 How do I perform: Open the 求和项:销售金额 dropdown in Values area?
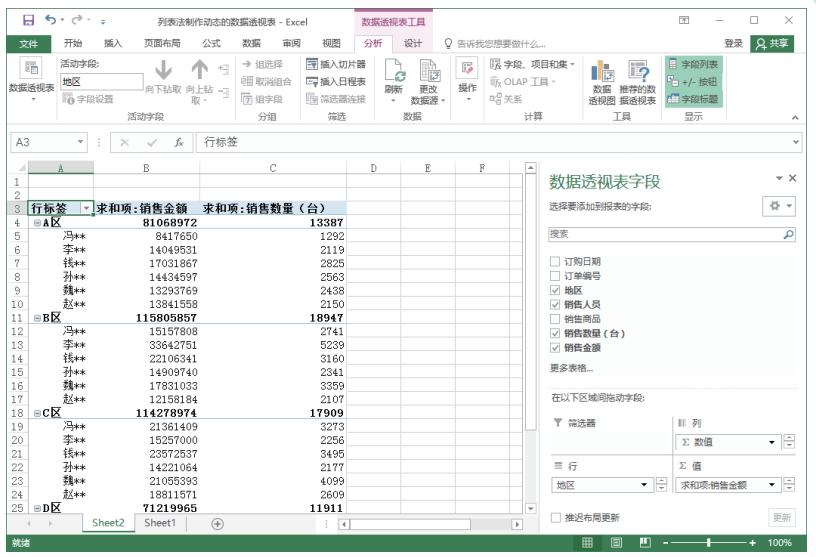point(772,485)
